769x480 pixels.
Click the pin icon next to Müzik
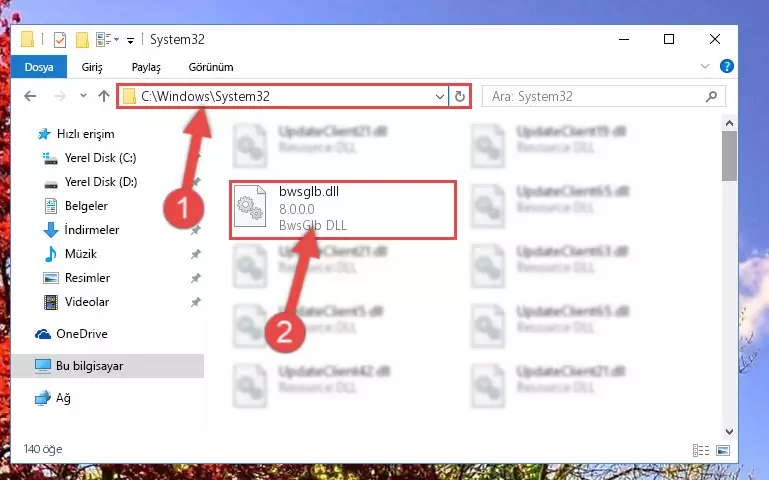pos(196,254)
